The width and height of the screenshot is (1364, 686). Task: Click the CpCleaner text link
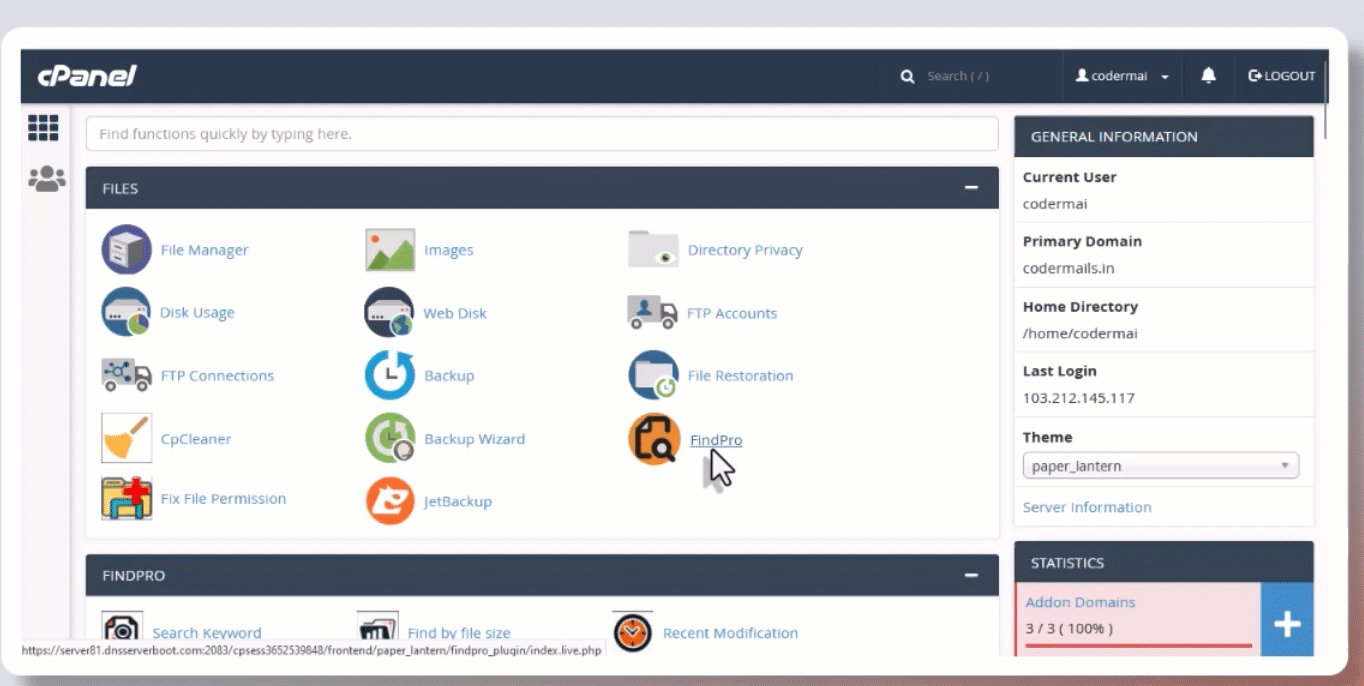click(196, 438)
